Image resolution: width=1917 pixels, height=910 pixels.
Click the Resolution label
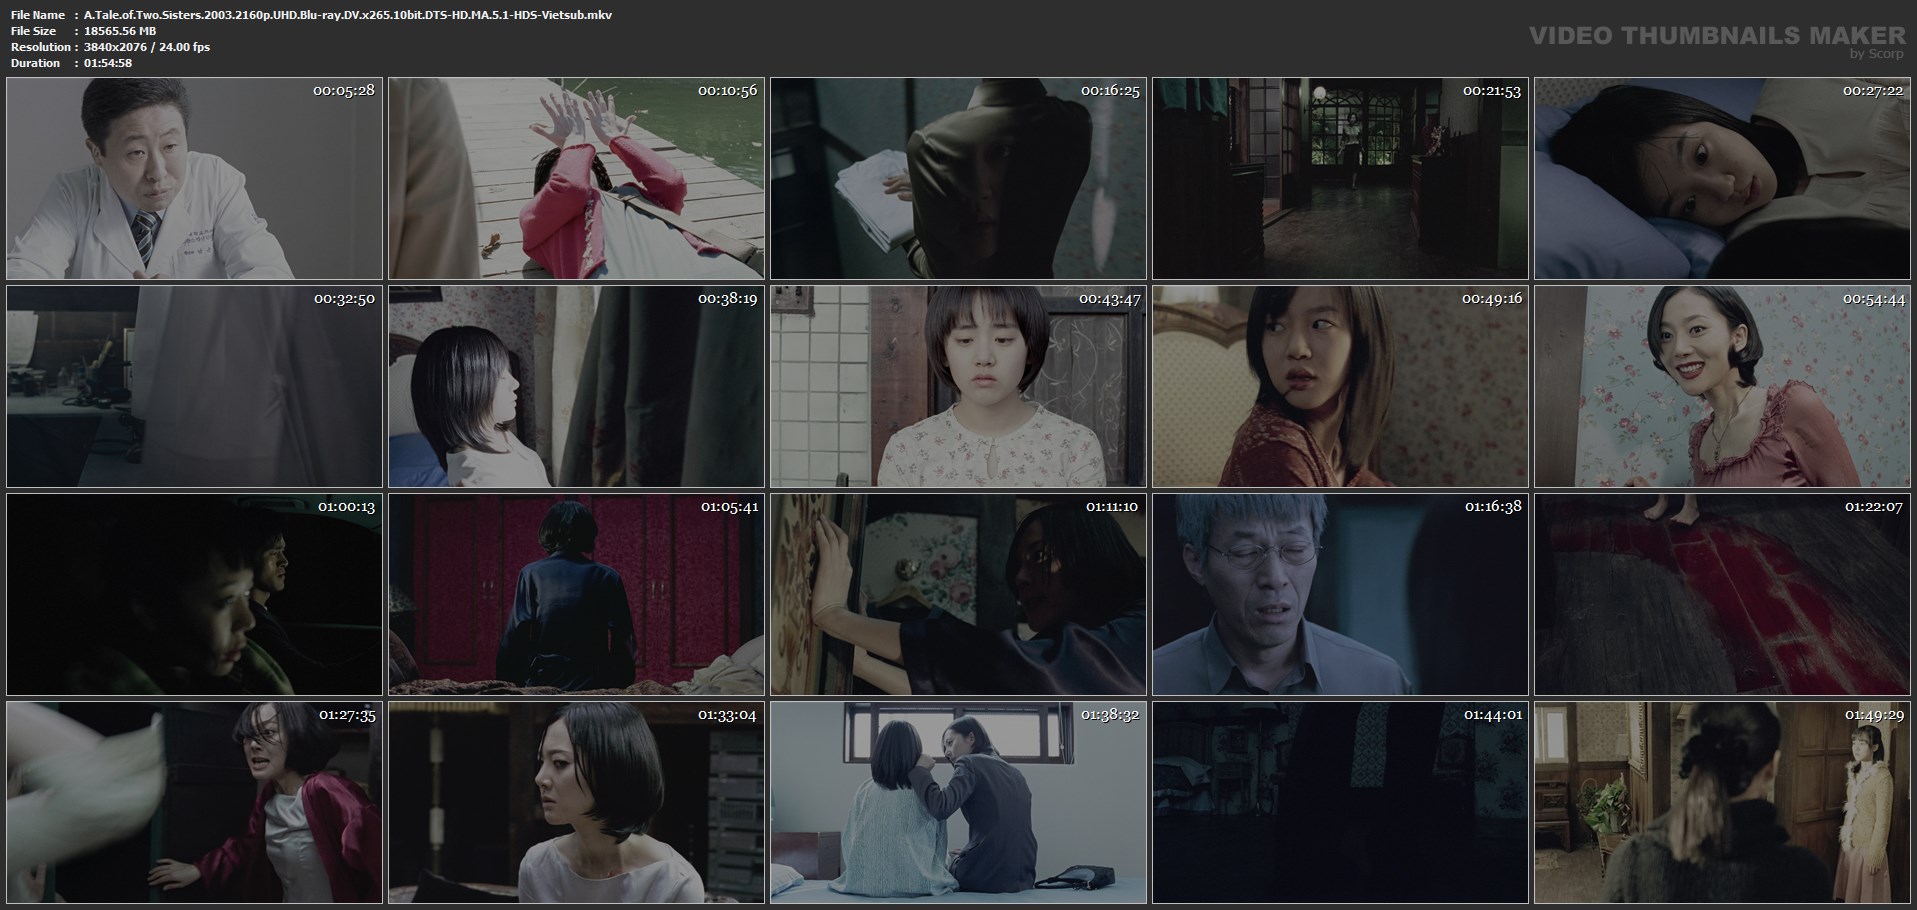tap(40, 47)
